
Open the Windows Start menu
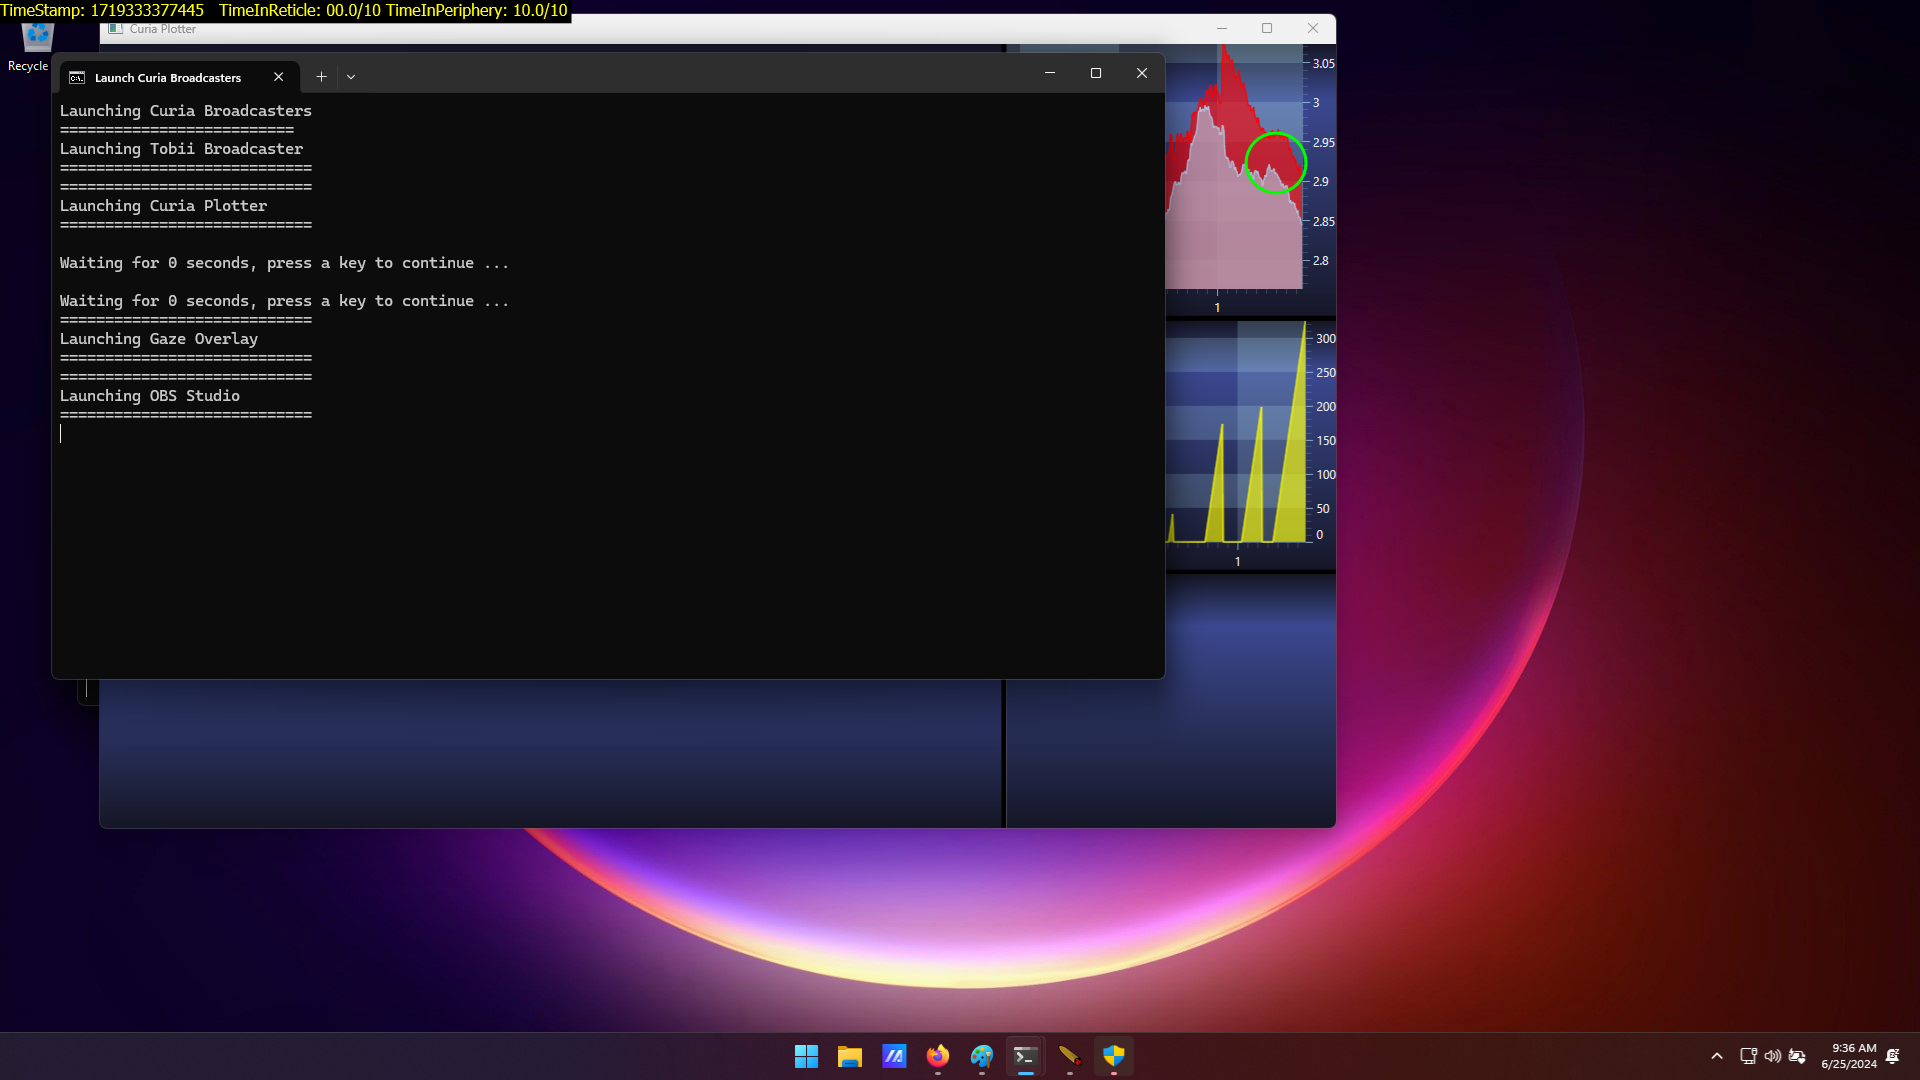point(806,1056)
